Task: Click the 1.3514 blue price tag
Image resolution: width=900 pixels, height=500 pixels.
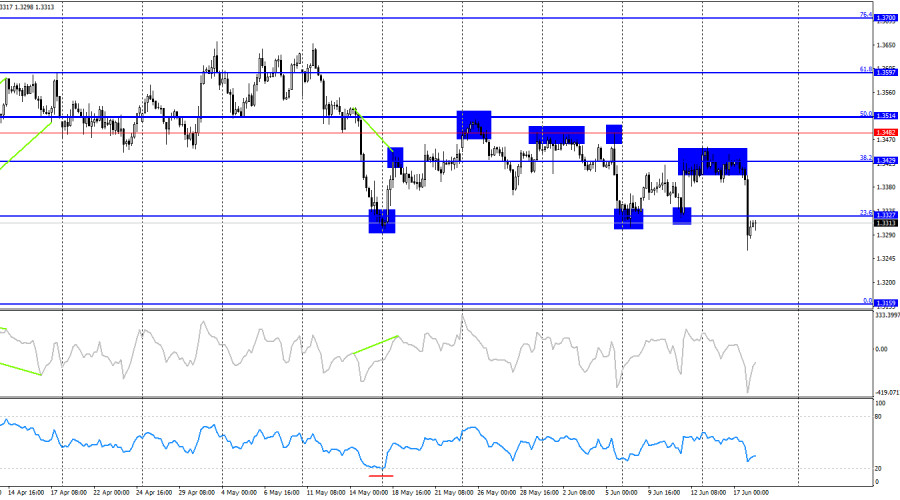Action: [x=886, y=116]
